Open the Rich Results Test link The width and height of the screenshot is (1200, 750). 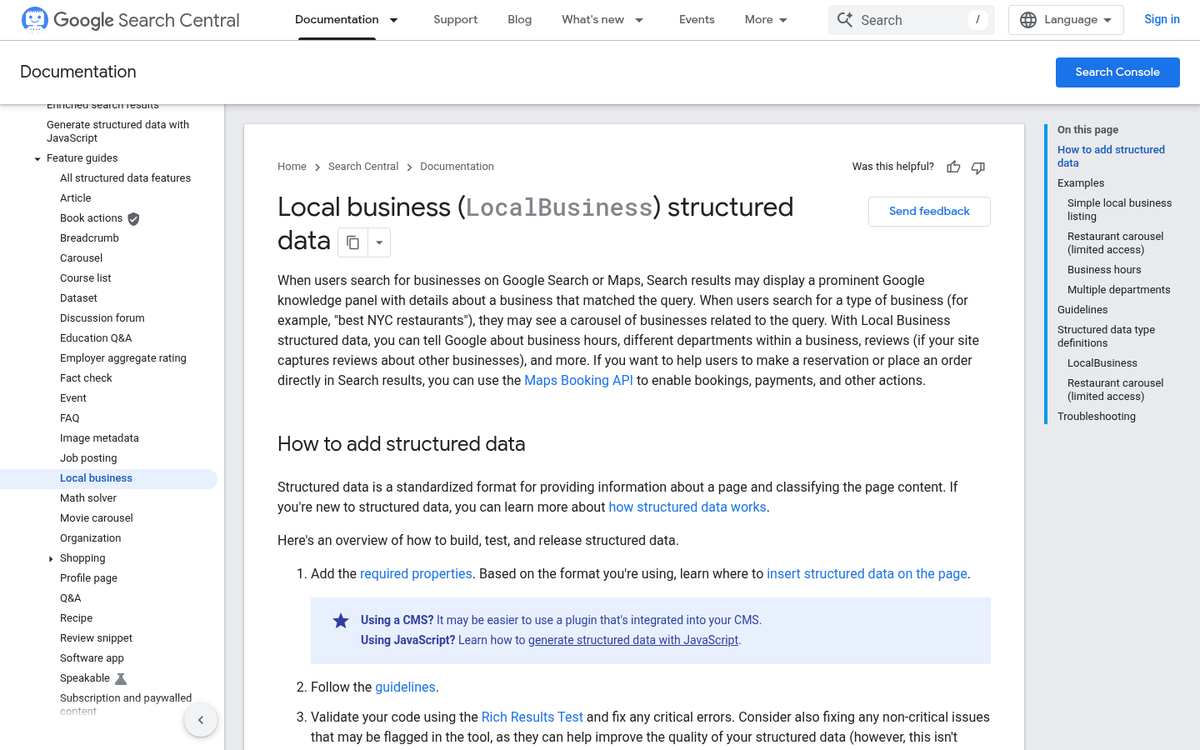[x=532, y=718]
